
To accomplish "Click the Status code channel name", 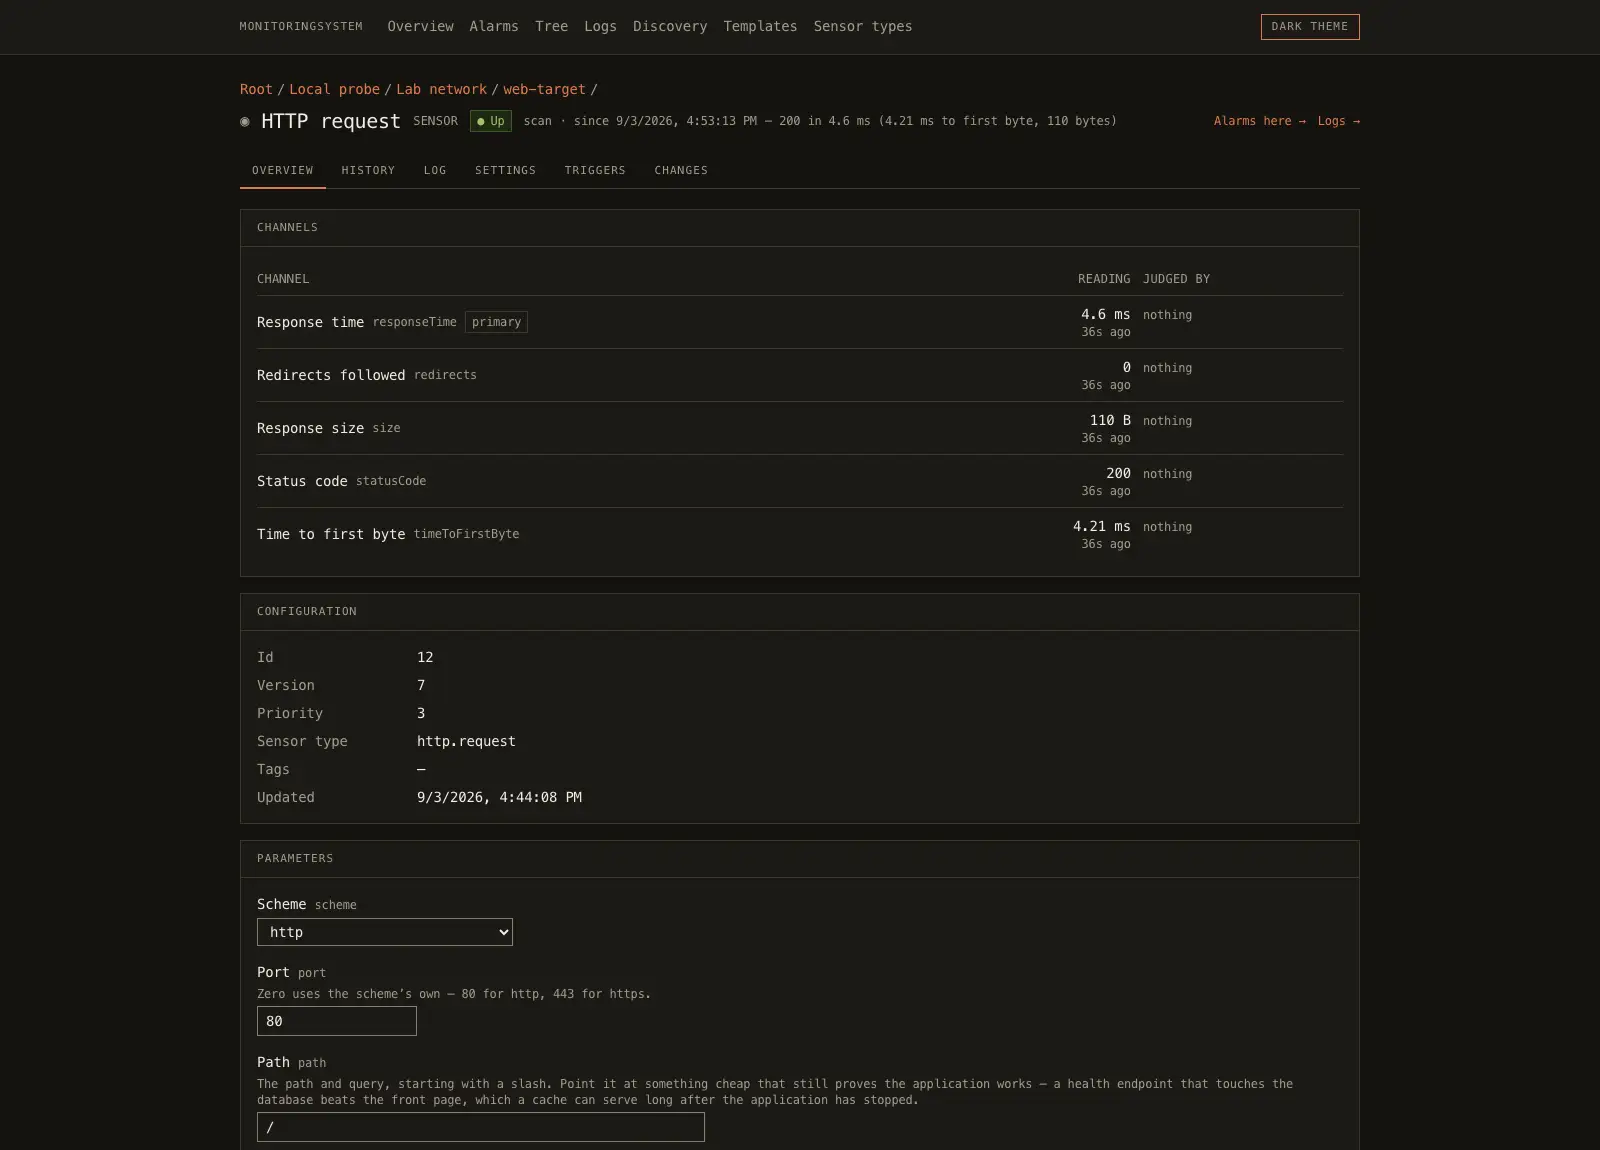I will pos(302,481).
